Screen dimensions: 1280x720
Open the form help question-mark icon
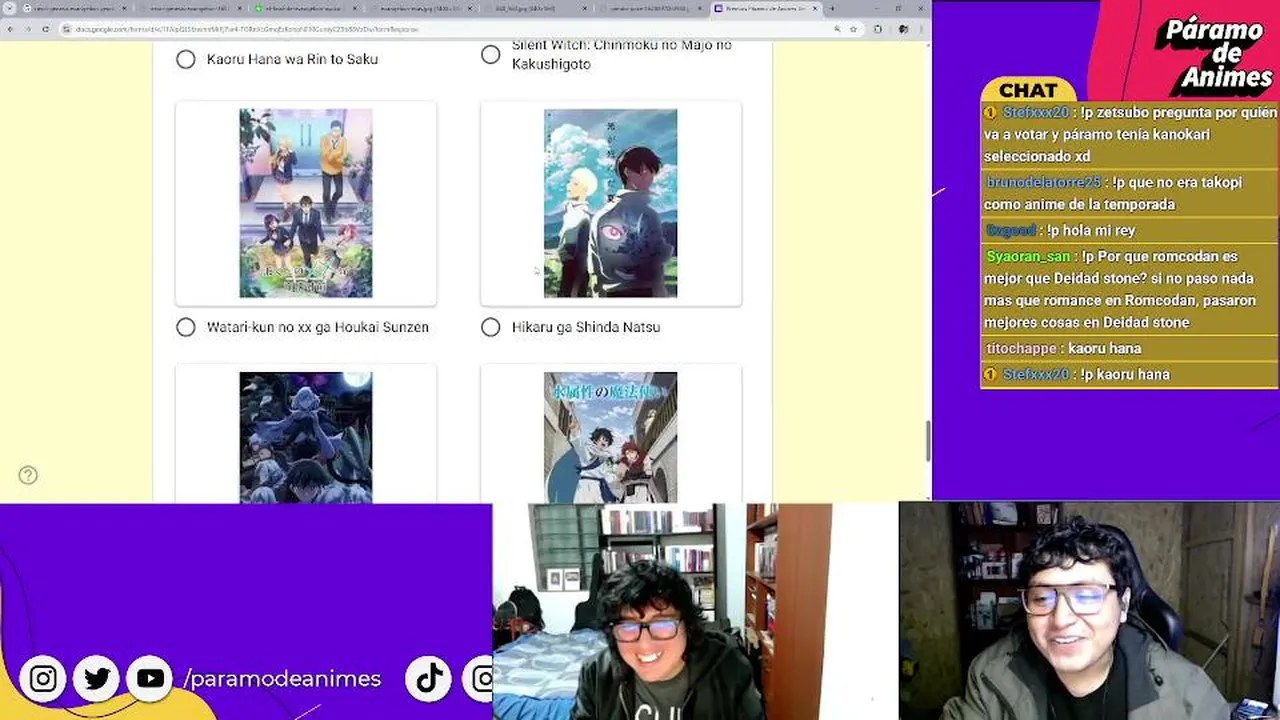[x=28, y=475]
